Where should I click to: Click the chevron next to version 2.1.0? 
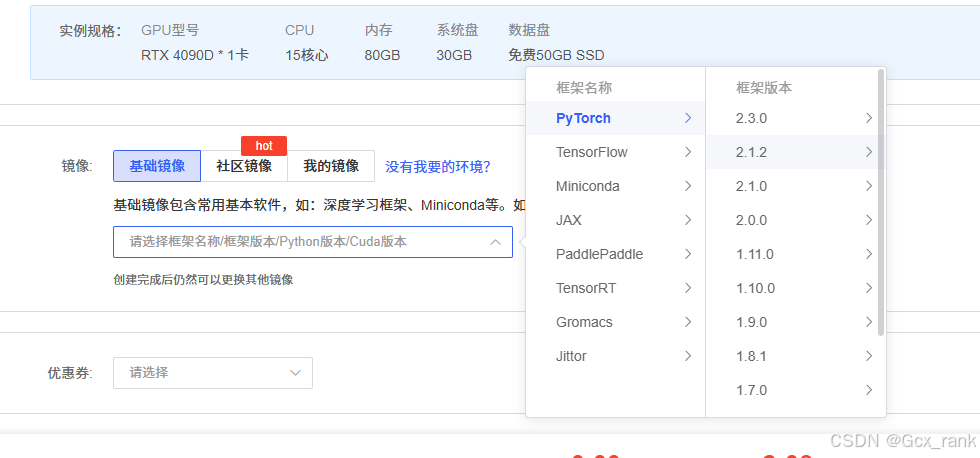point(869,186)
